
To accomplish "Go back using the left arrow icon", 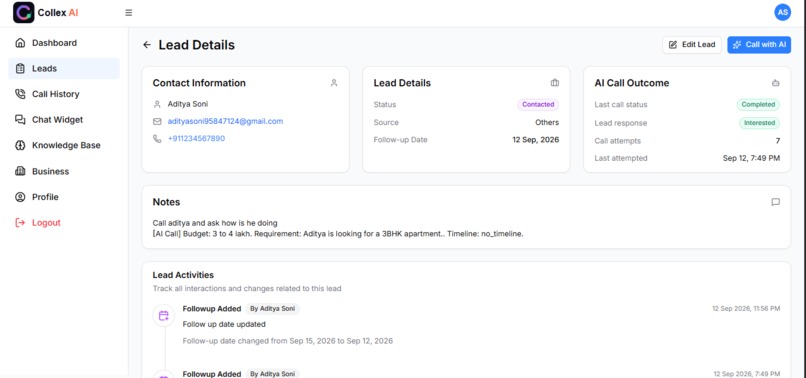I will tap(147, 45).
